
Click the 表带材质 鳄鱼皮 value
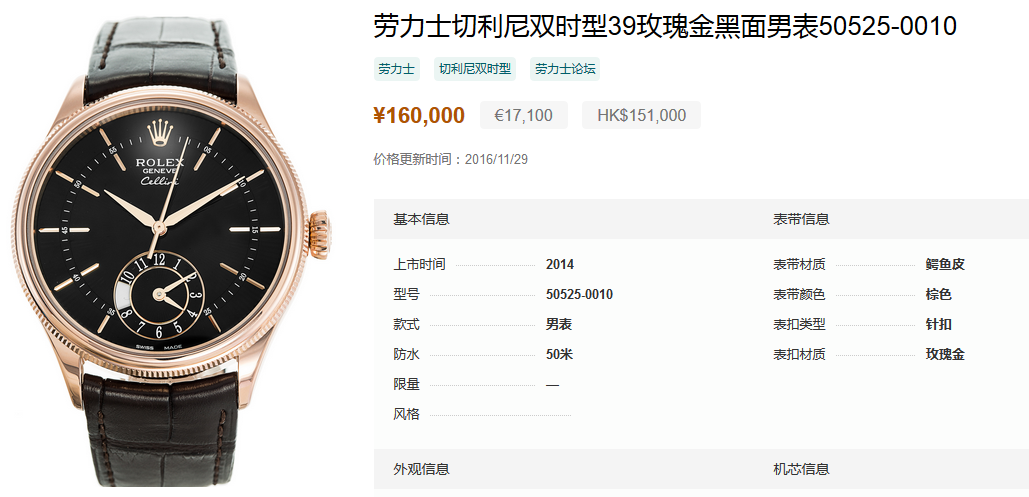click(945, 265)
